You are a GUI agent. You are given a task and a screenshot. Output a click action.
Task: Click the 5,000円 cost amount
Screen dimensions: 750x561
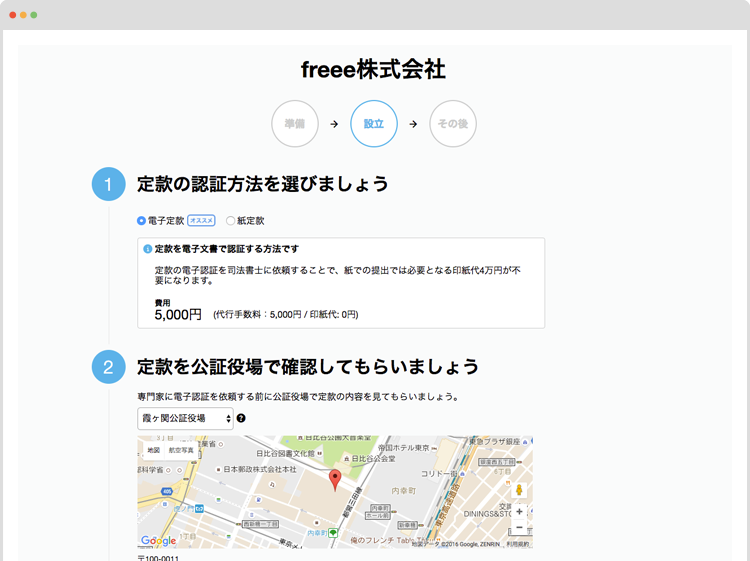pos(178,315)
